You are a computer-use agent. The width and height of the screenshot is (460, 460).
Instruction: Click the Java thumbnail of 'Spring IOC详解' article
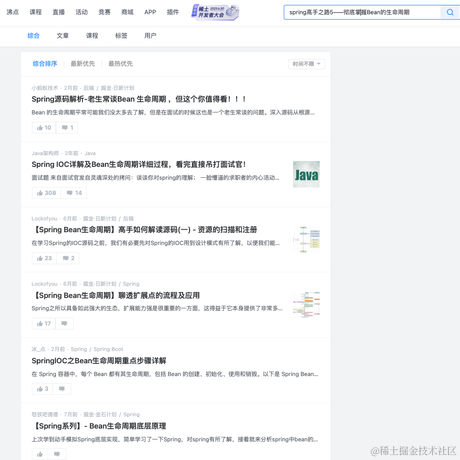tap(306, 174)
